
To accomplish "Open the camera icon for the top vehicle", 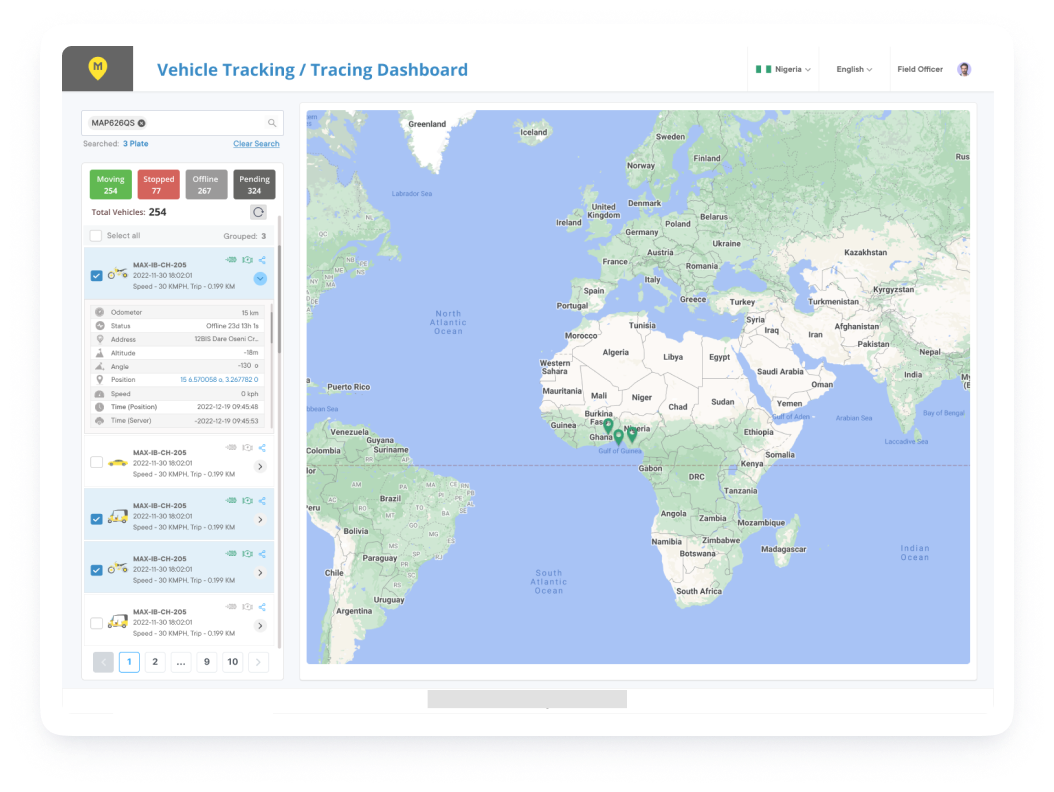I will 247,259.
